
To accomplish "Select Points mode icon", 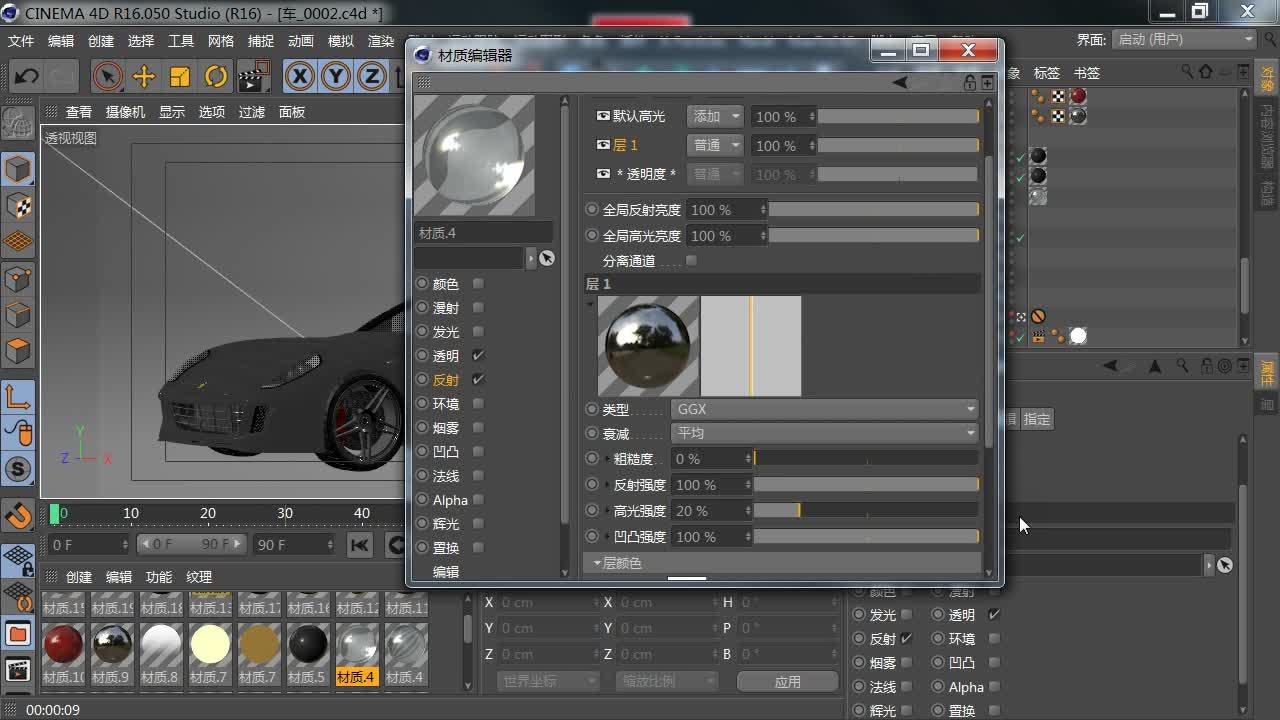I will tap(18, 278).
